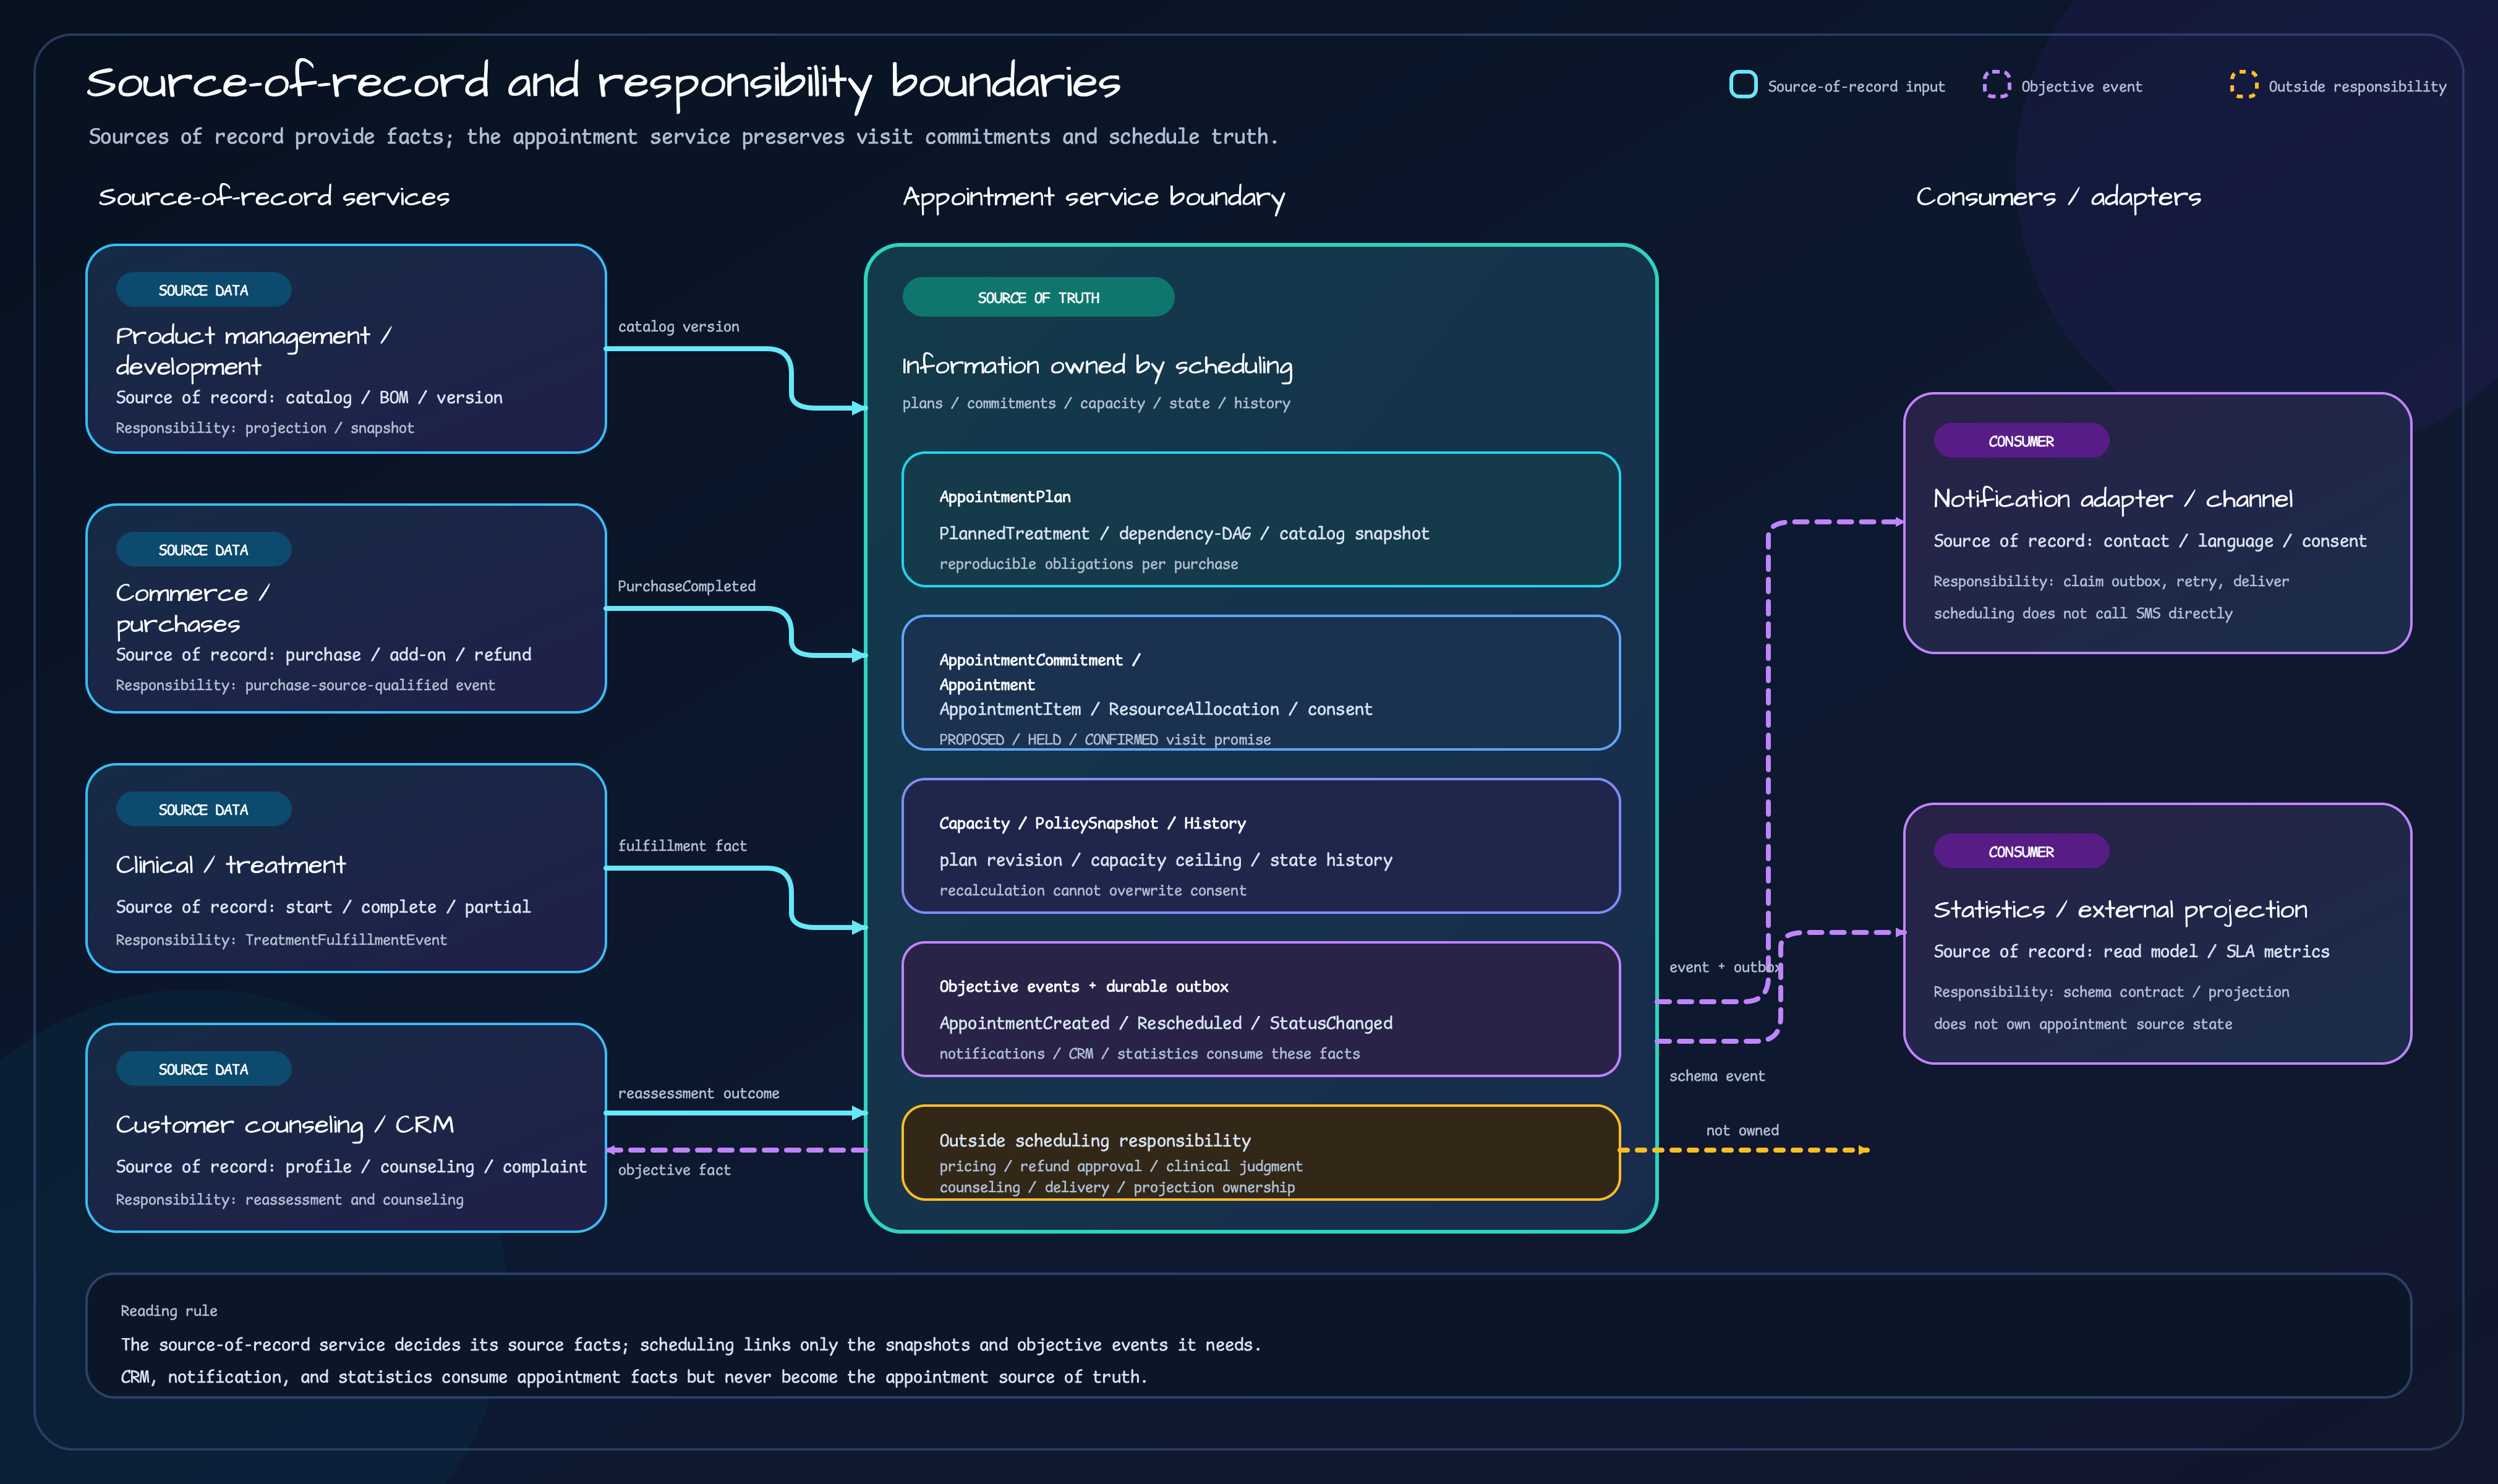The height and width of the screenshot is (1484, 2498).
Task: Click the Objective event legend swatch
Action: (x=1996, y=85)
